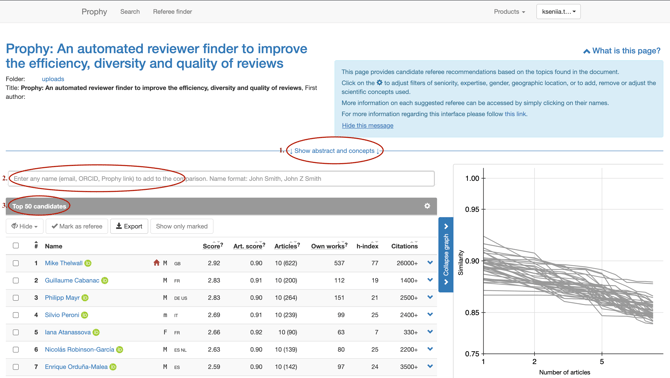
Task: Click the gear icon in the info message
Action: (379, 82)
